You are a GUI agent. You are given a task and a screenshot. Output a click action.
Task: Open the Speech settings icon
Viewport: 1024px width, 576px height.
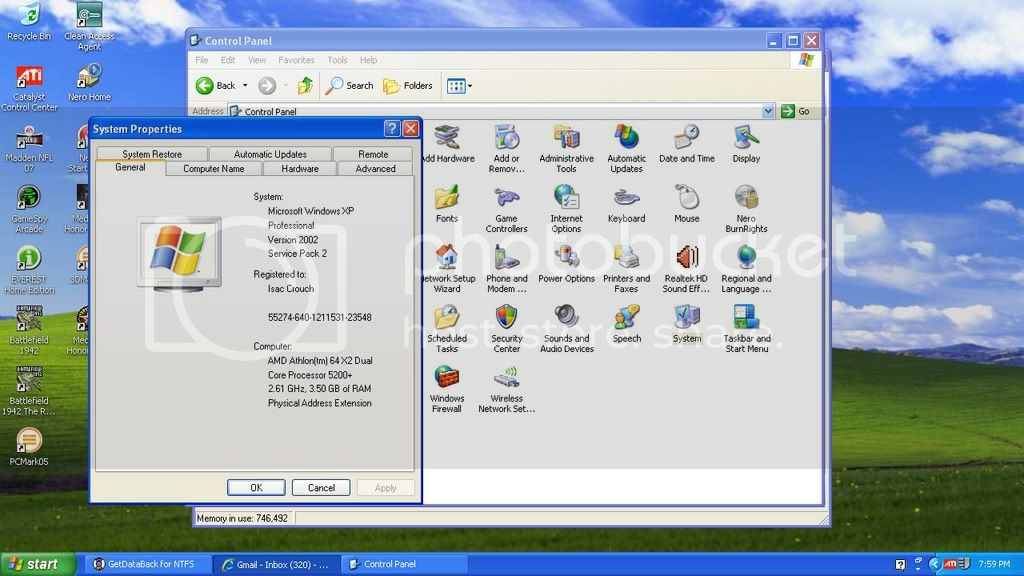626,324
